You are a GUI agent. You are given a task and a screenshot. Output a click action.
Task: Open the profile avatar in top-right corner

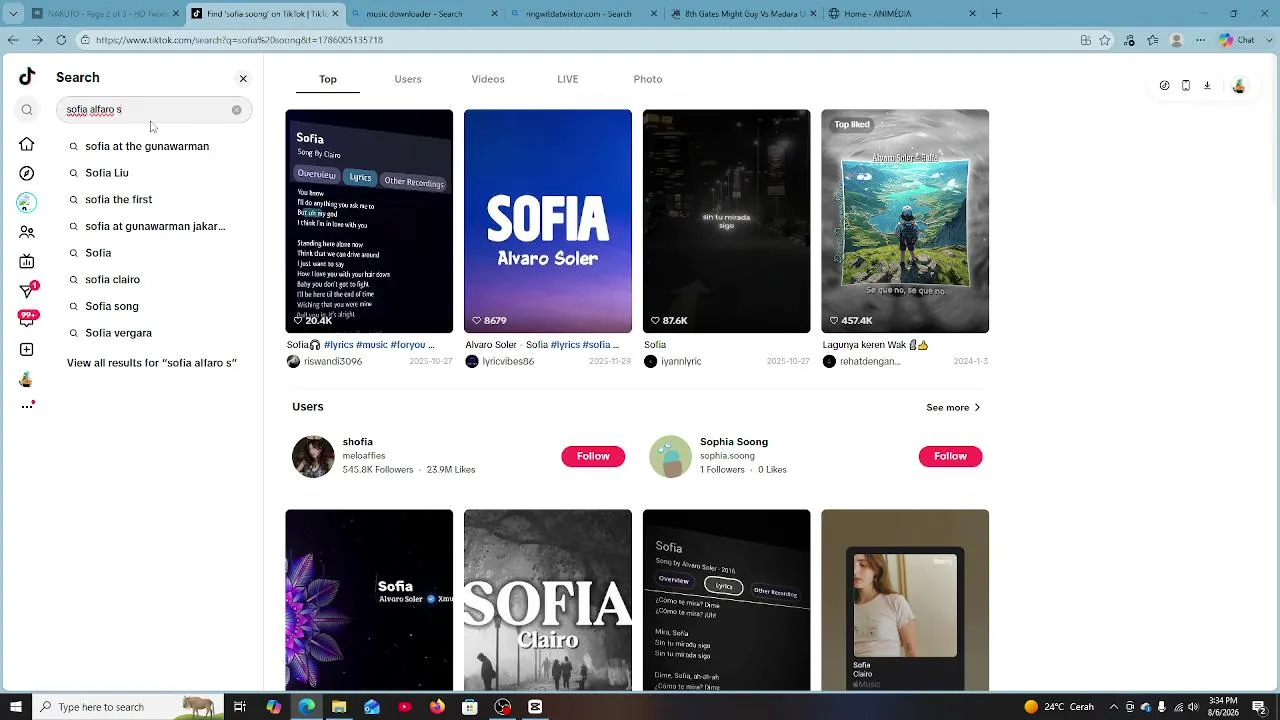pos(1239,86)
